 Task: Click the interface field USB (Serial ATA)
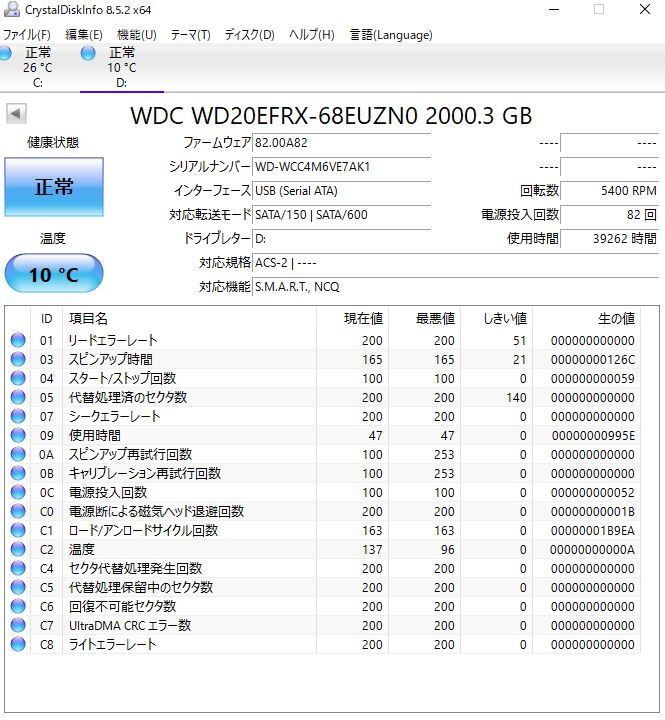point(342,191)
